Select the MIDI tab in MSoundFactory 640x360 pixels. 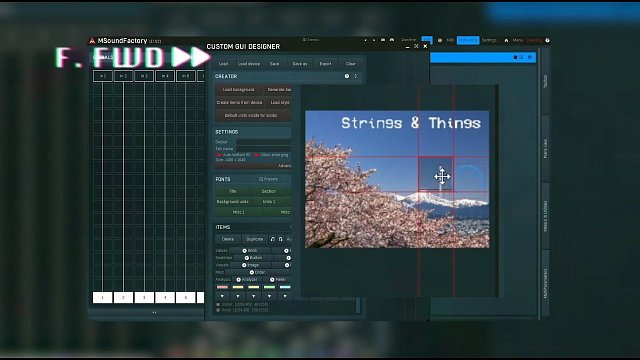point(450,40)
